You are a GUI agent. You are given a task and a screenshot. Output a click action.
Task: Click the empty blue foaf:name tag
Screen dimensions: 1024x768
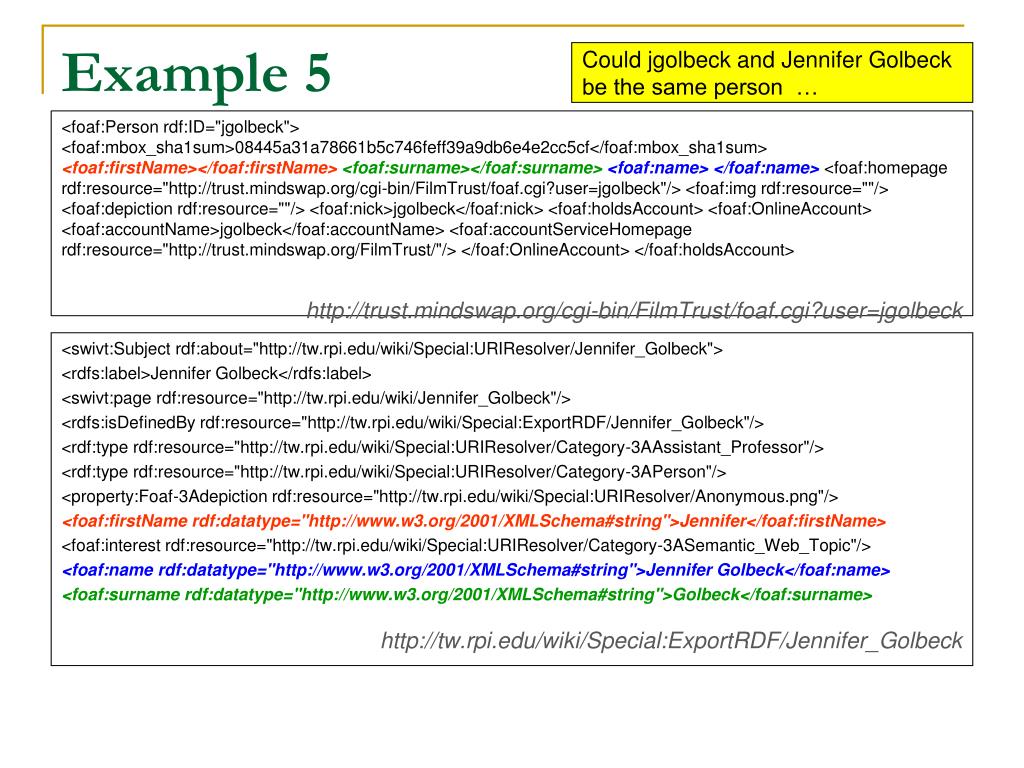point(713,168)
